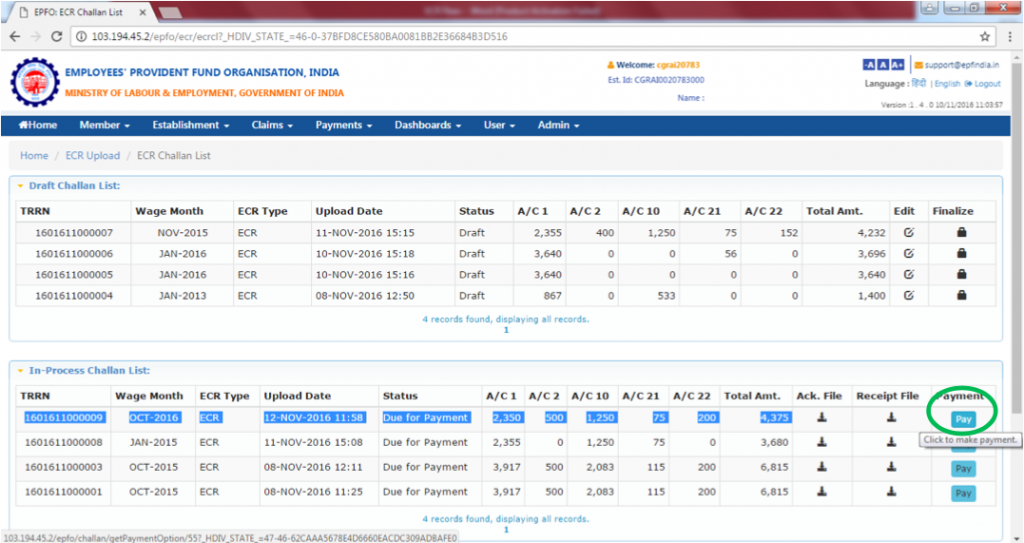Download Receipt File for challan 1601611000008
Viewport: 1024px width, 543px height.
pos(891,442)
